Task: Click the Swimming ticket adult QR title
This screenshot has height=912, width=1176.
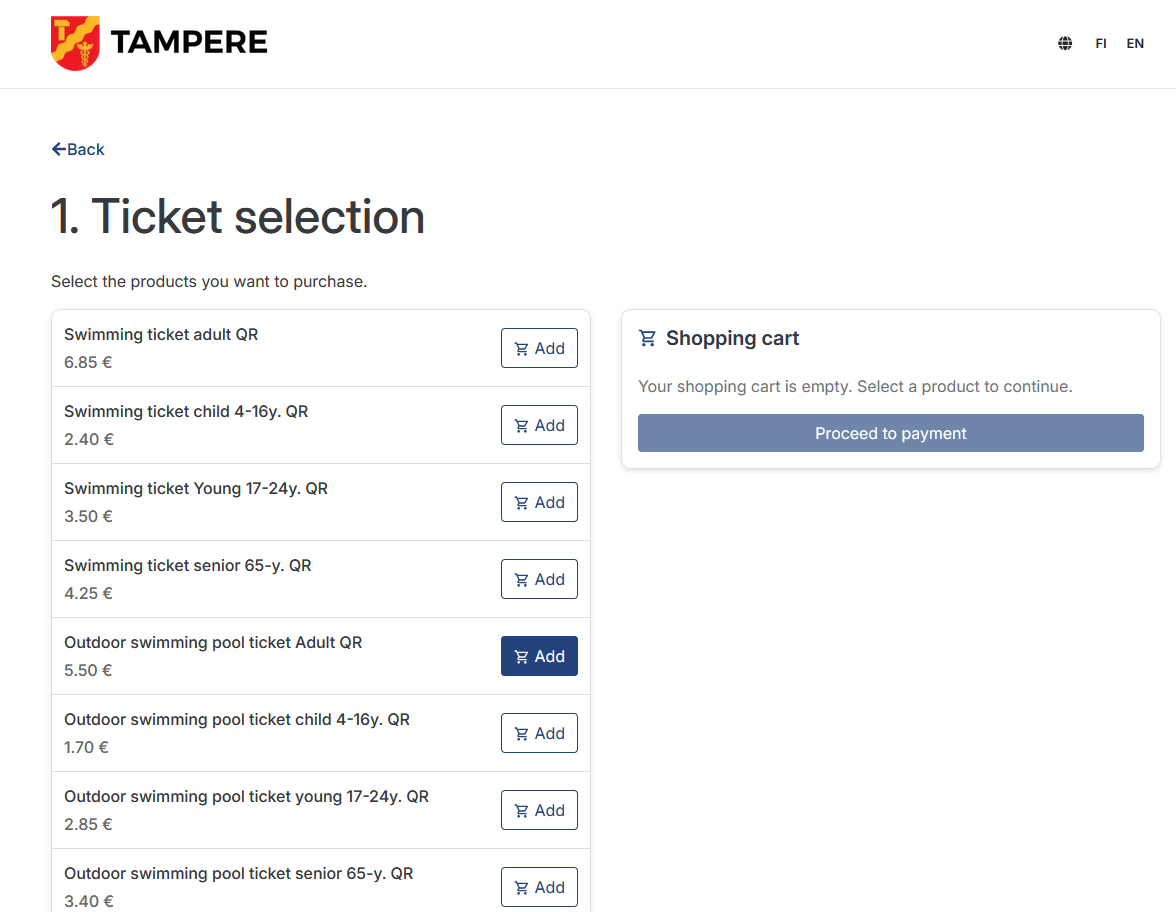Action: tap(161, 334)
